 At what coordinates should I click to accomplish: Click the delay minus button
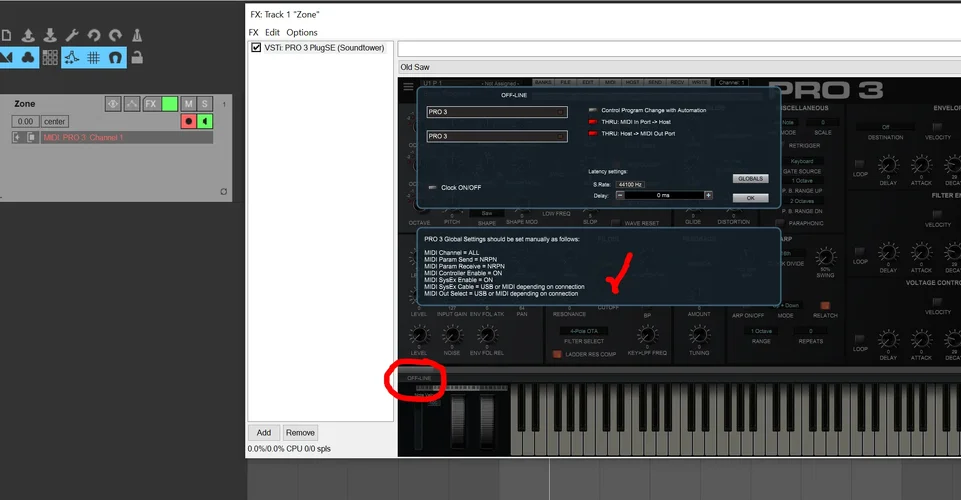tap(620, 195)
